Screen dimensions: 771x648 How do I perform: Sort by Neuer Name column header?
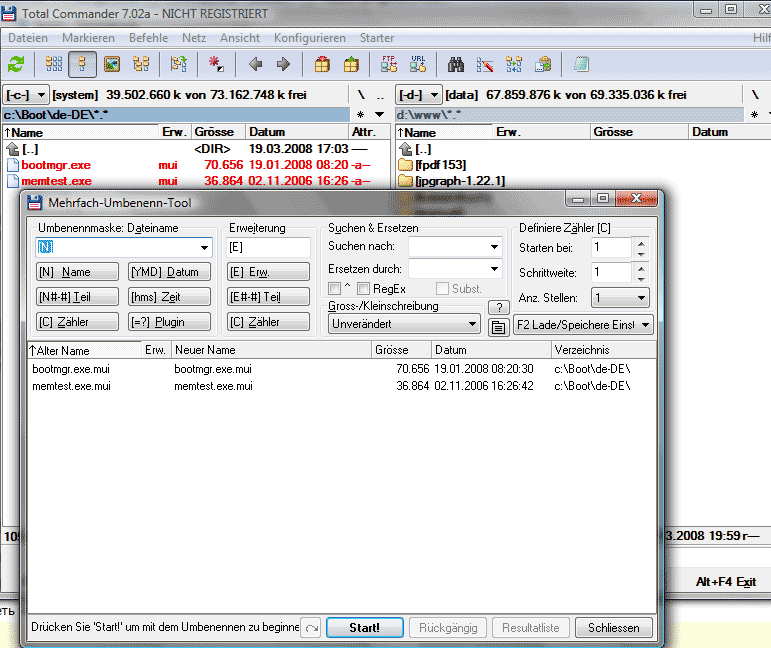coord(271,350)
